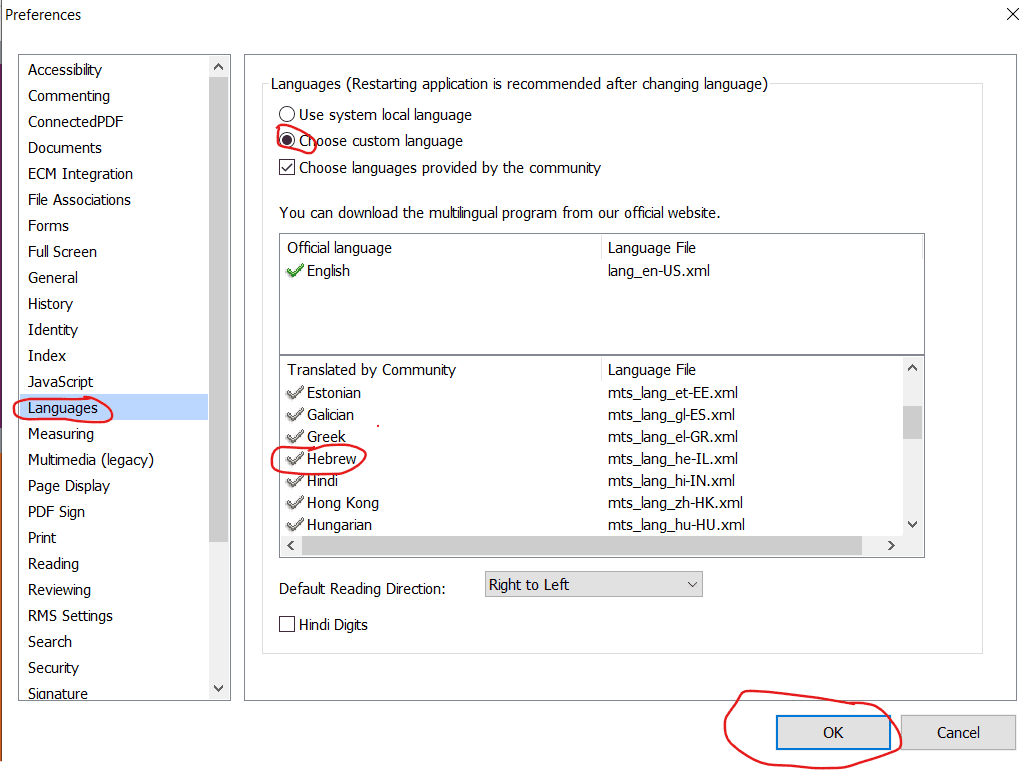The height and width of the screenshot is (771, 1027).
Task: Click the checkmark icon beside Estonian
Action: [x=295, y=393]
